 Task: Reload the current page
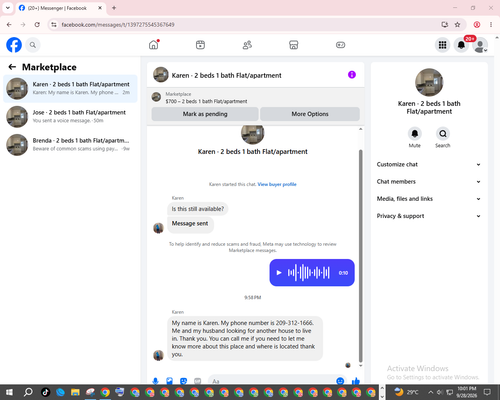click(37, 25)
